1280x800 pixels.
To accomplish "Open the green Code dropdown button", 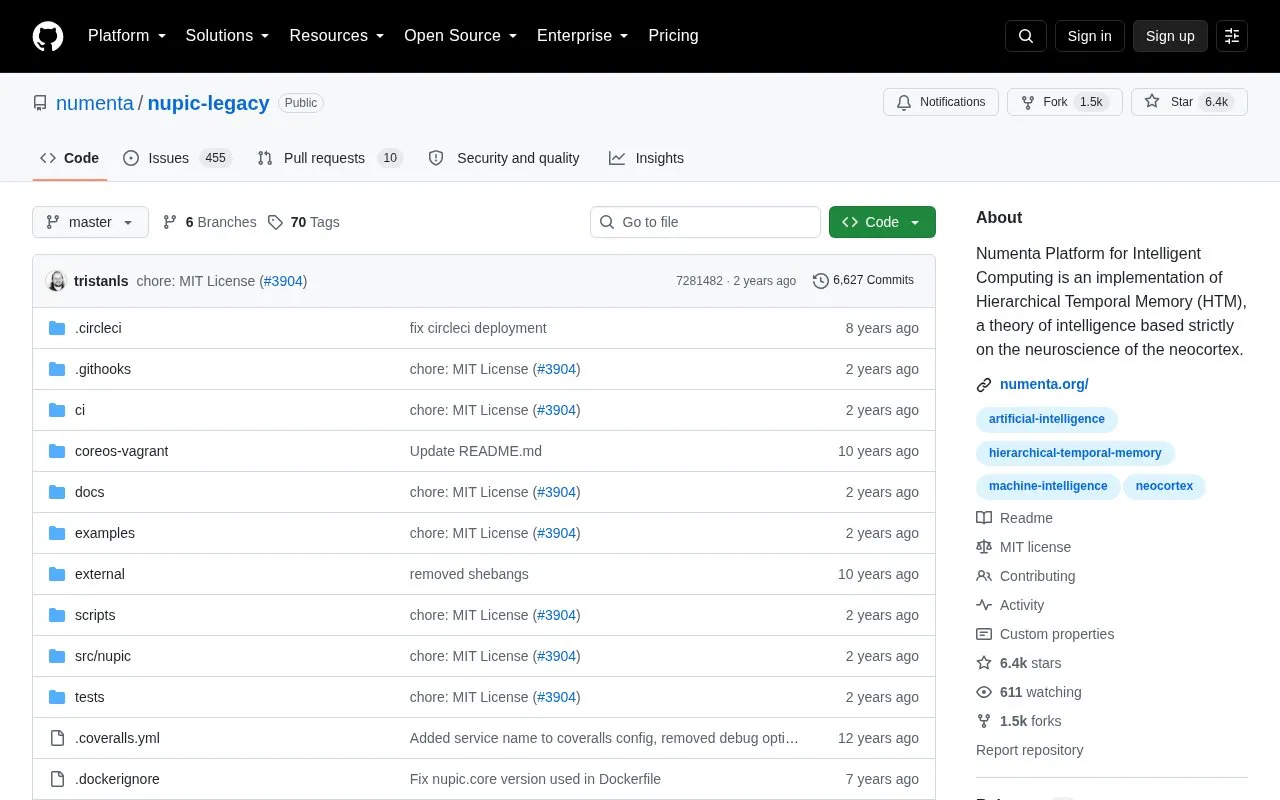I will [882, 222].
